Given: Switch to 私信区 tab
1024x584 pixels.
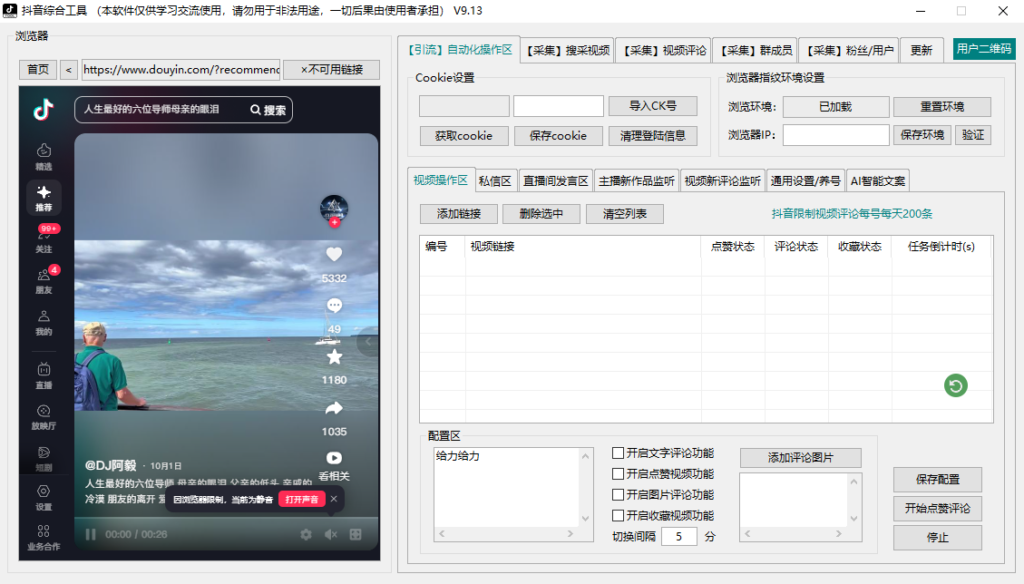Looking at the screenshot, I should click(x=494, y=181).
